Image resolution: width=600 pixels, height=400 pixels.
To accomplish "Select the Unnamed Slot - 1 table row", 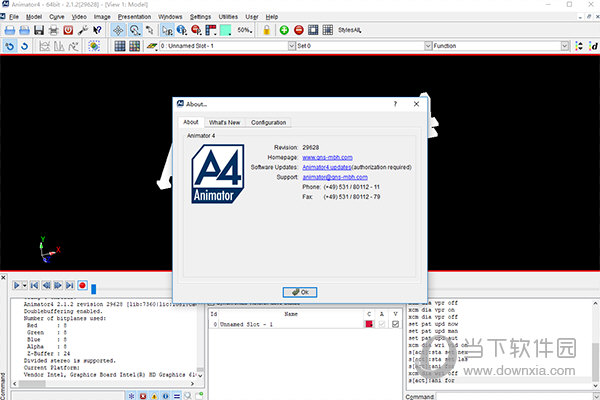I will coord(305,324).
